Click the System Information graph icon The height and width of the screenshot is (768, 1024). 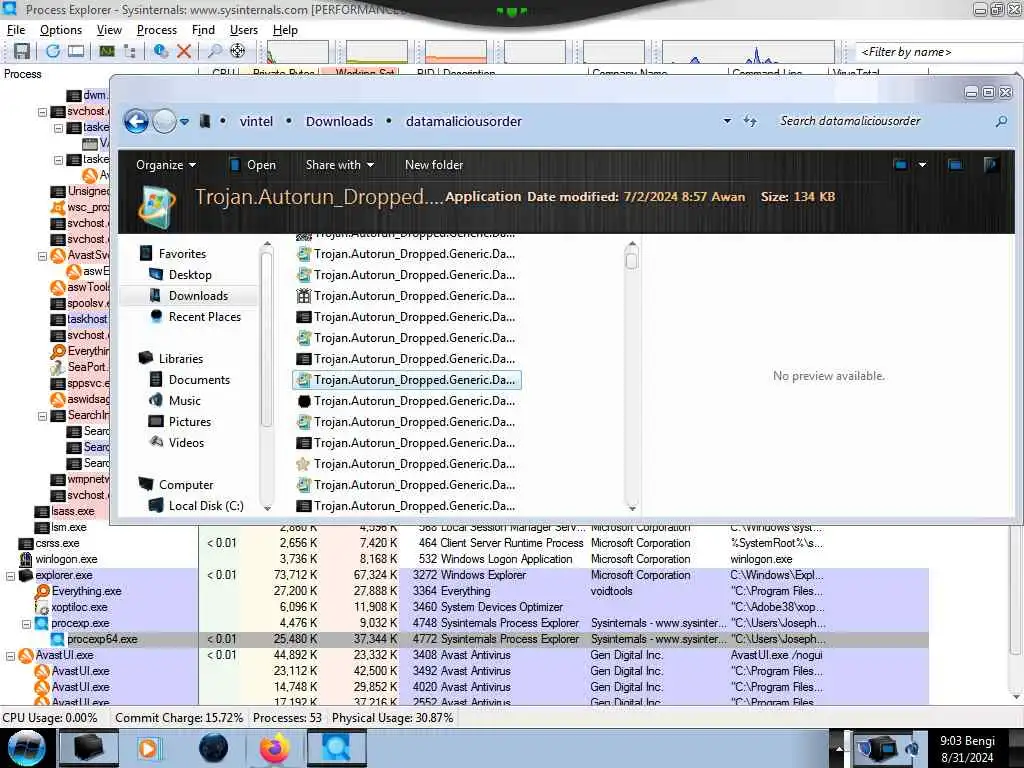click(x=107, y=51)
